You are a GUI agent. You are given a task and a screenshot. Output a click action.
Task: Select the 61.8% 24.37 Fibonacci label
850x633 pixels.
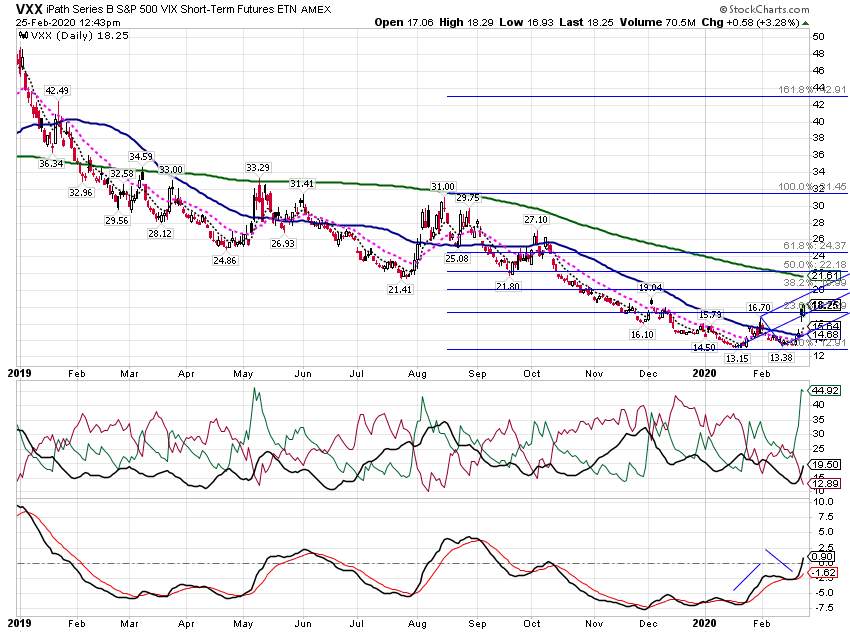click(x=815, y=246)
